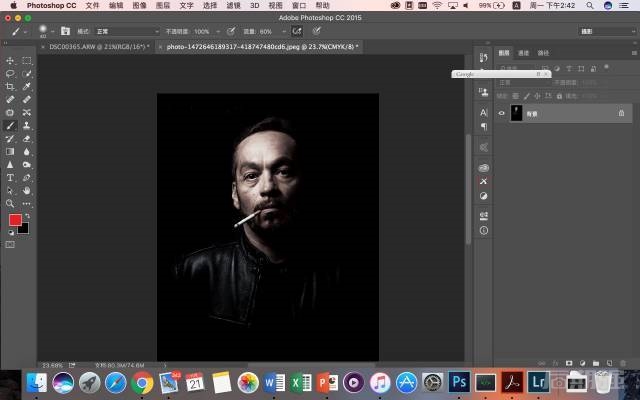Open the 图层 menu
This screenshot has width=640, height=400.
(x=163, y=5)
